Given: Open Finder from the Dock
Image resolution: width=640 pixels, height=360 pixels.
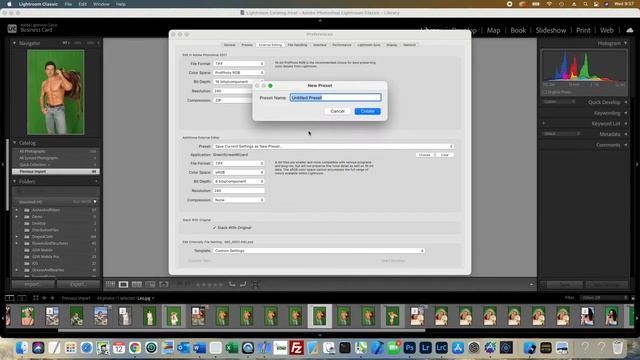Looking at the screenshot, I should click(22, 348).
